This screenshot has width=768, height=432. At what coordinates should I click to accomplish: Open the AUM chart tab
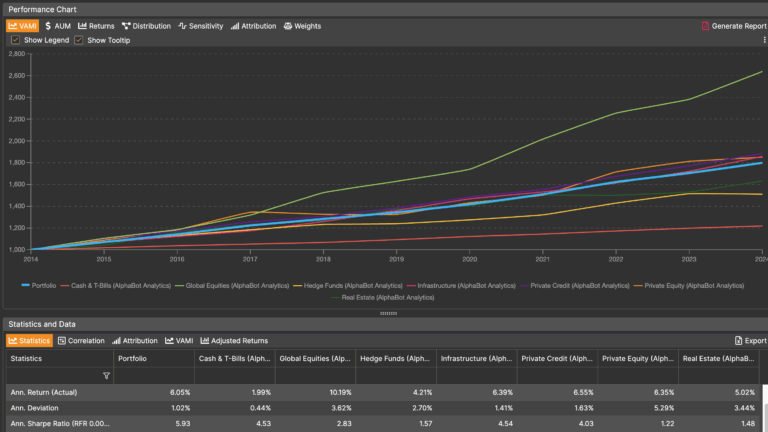tap(57, 26)
